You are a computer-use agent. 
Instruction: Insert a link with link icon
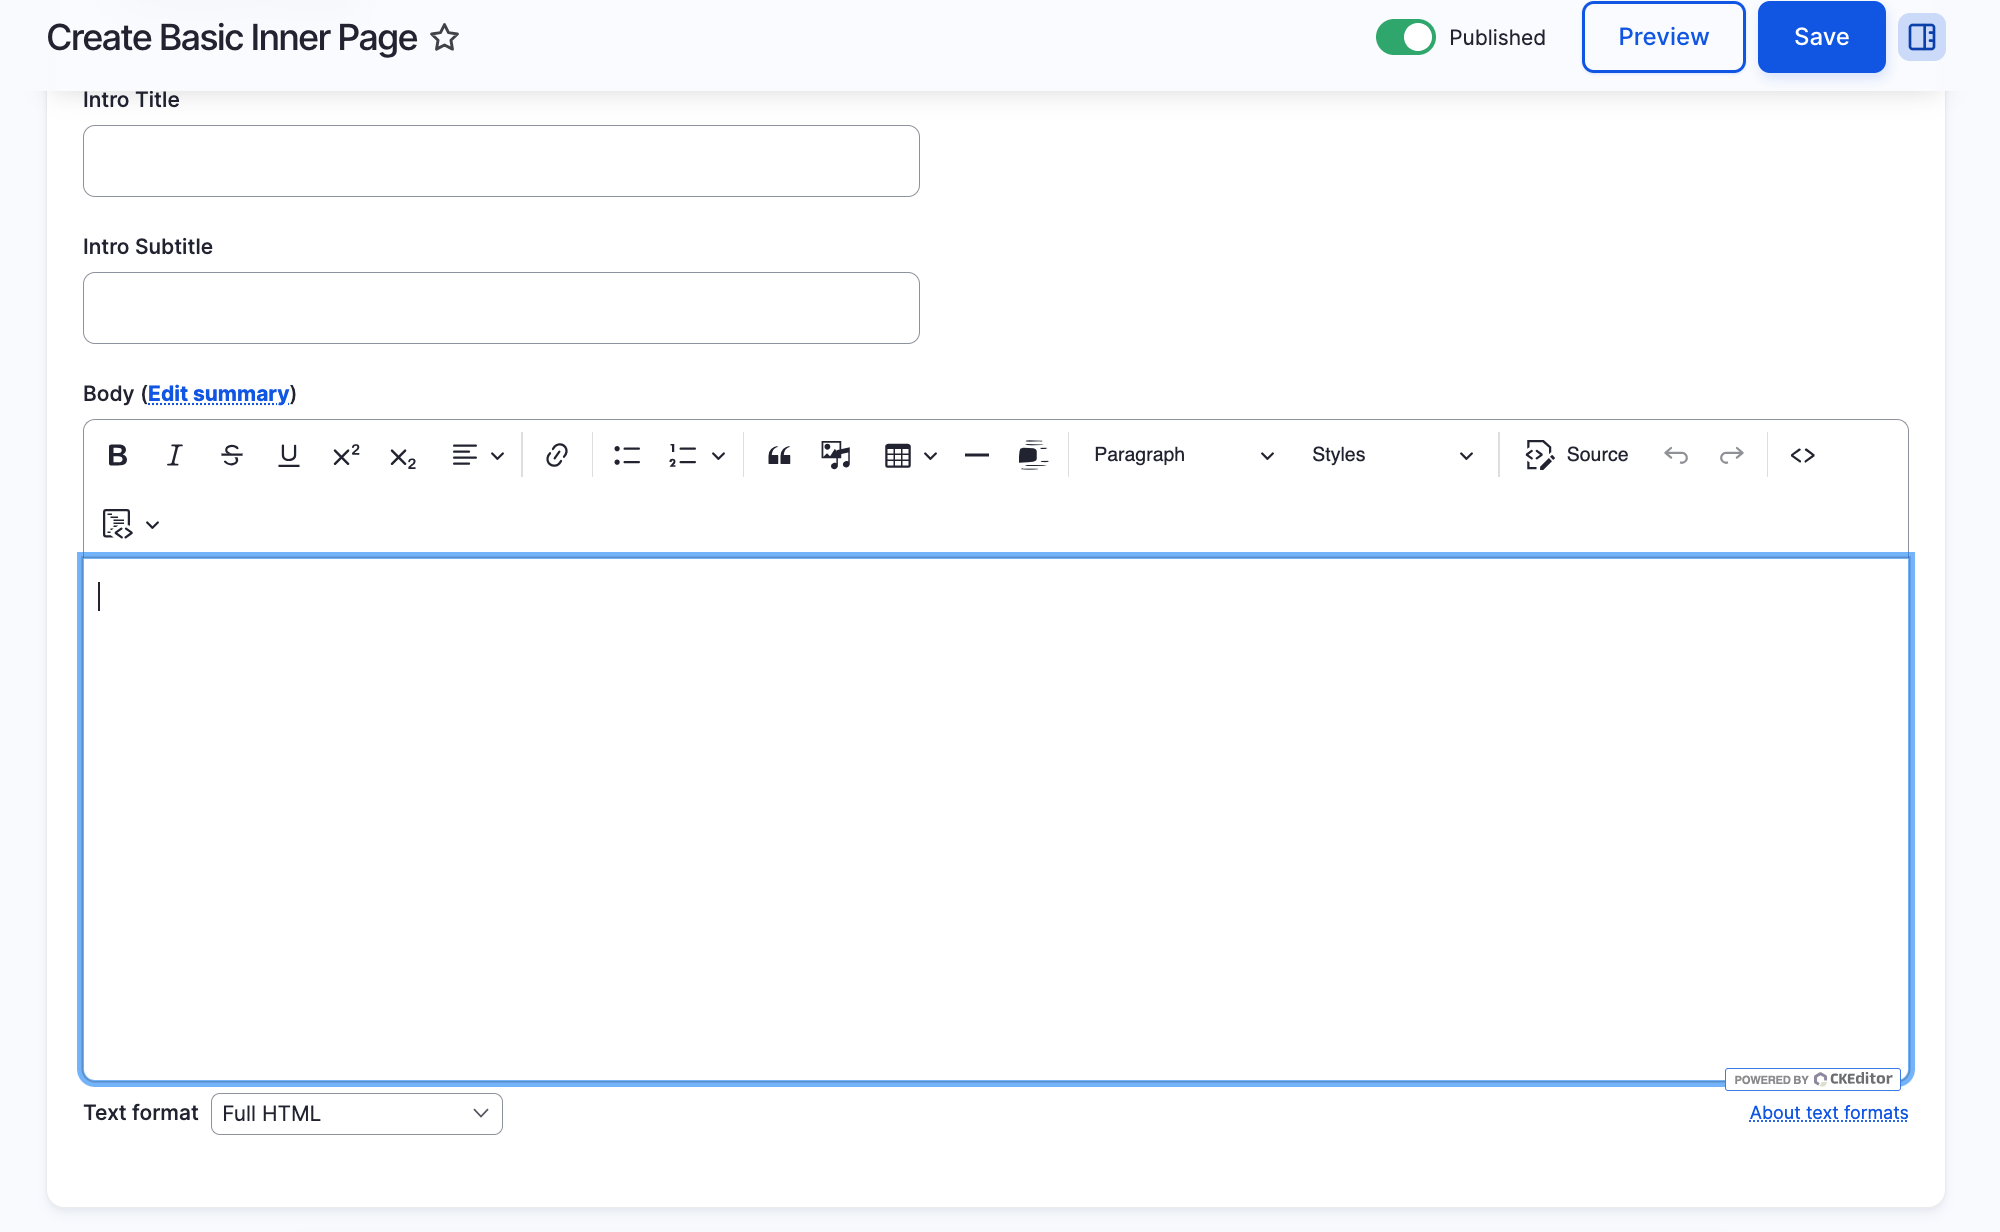click(557, 455)
